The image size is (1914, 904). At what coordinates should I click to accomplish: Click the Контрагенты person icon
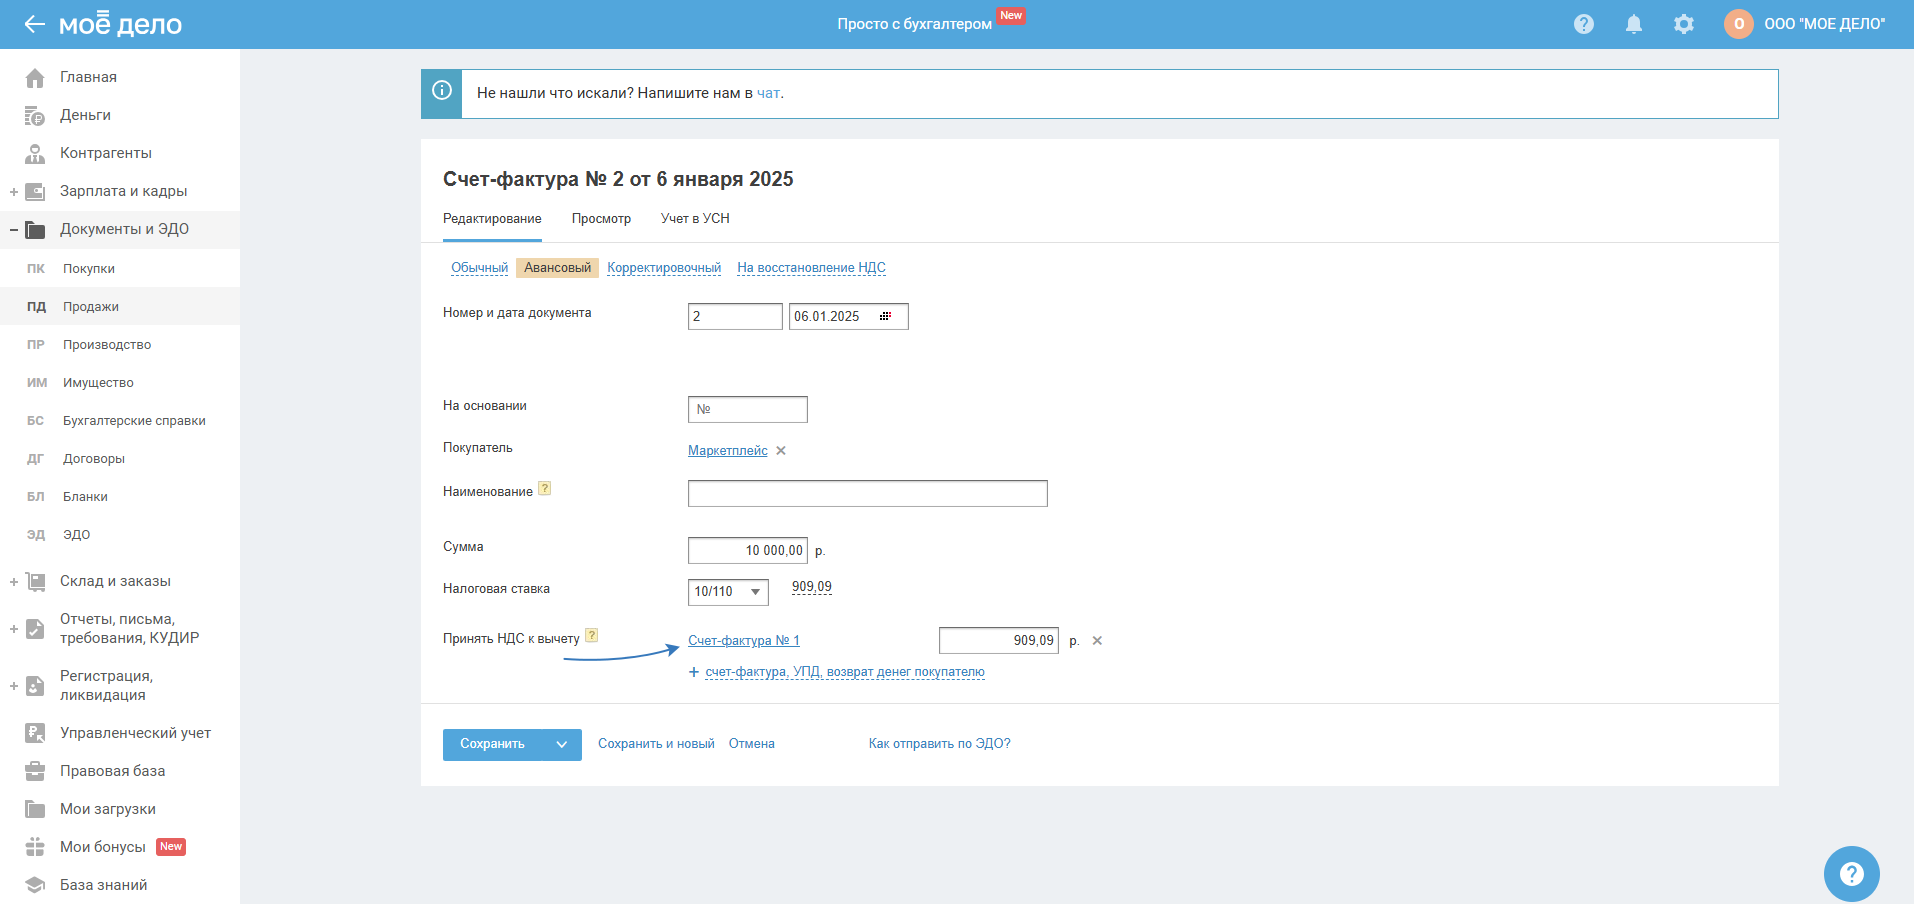(35, 153)
